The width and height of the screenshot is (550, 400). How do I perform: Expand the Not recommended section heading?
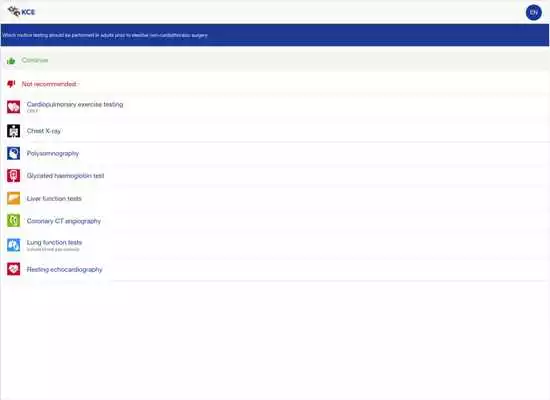pos(49,84)
